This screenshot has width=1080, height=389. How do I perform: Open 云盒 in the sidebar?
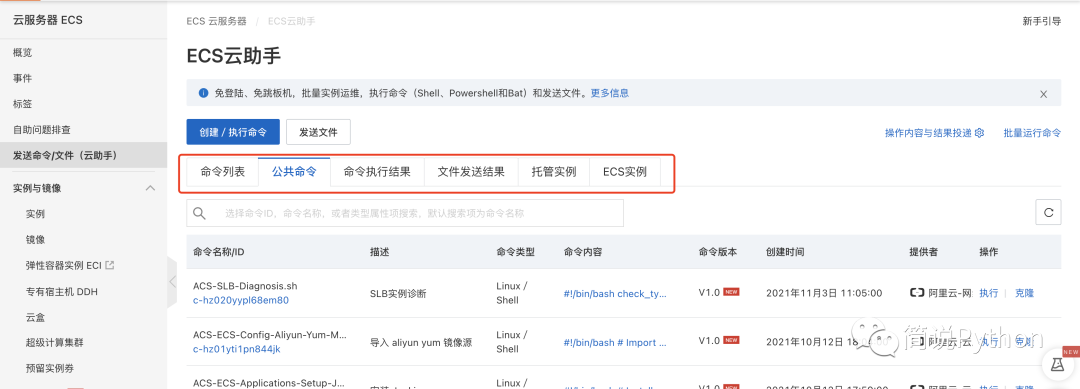coord(35,317)
